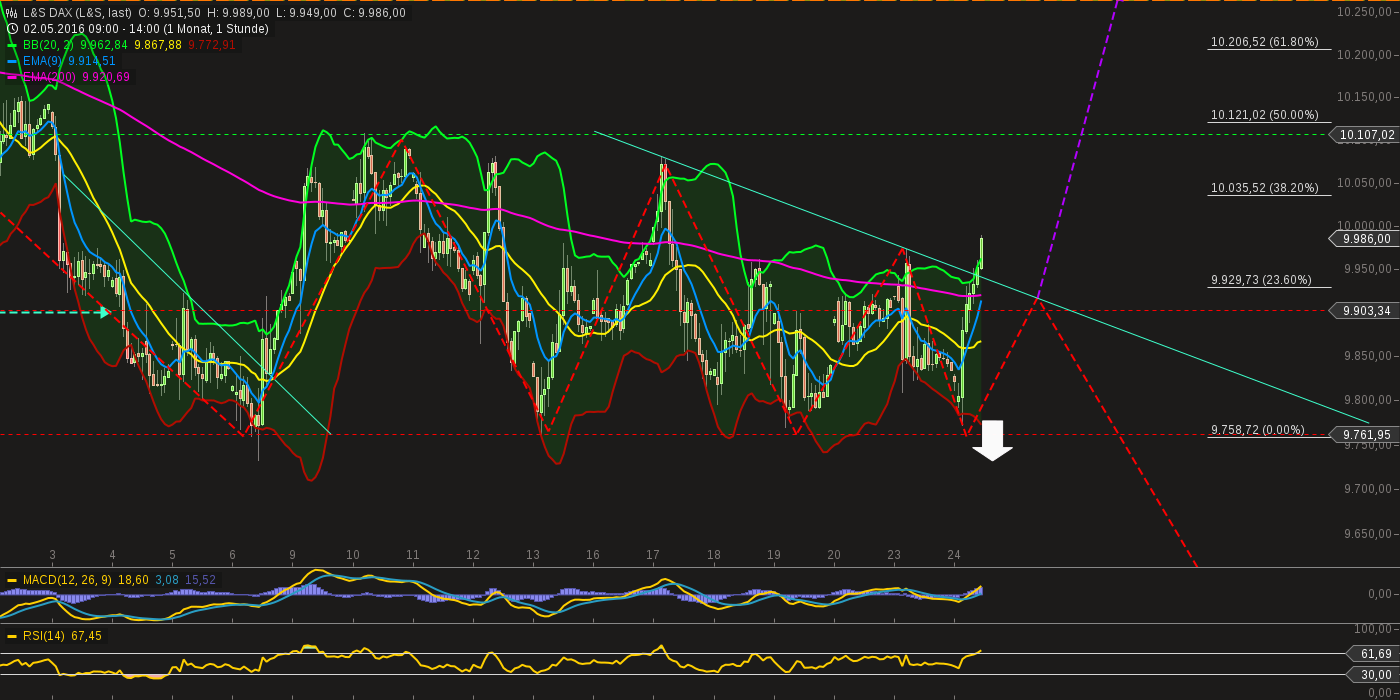
Task: Click the high value H: 9.989,00
Action: [238, 13]
